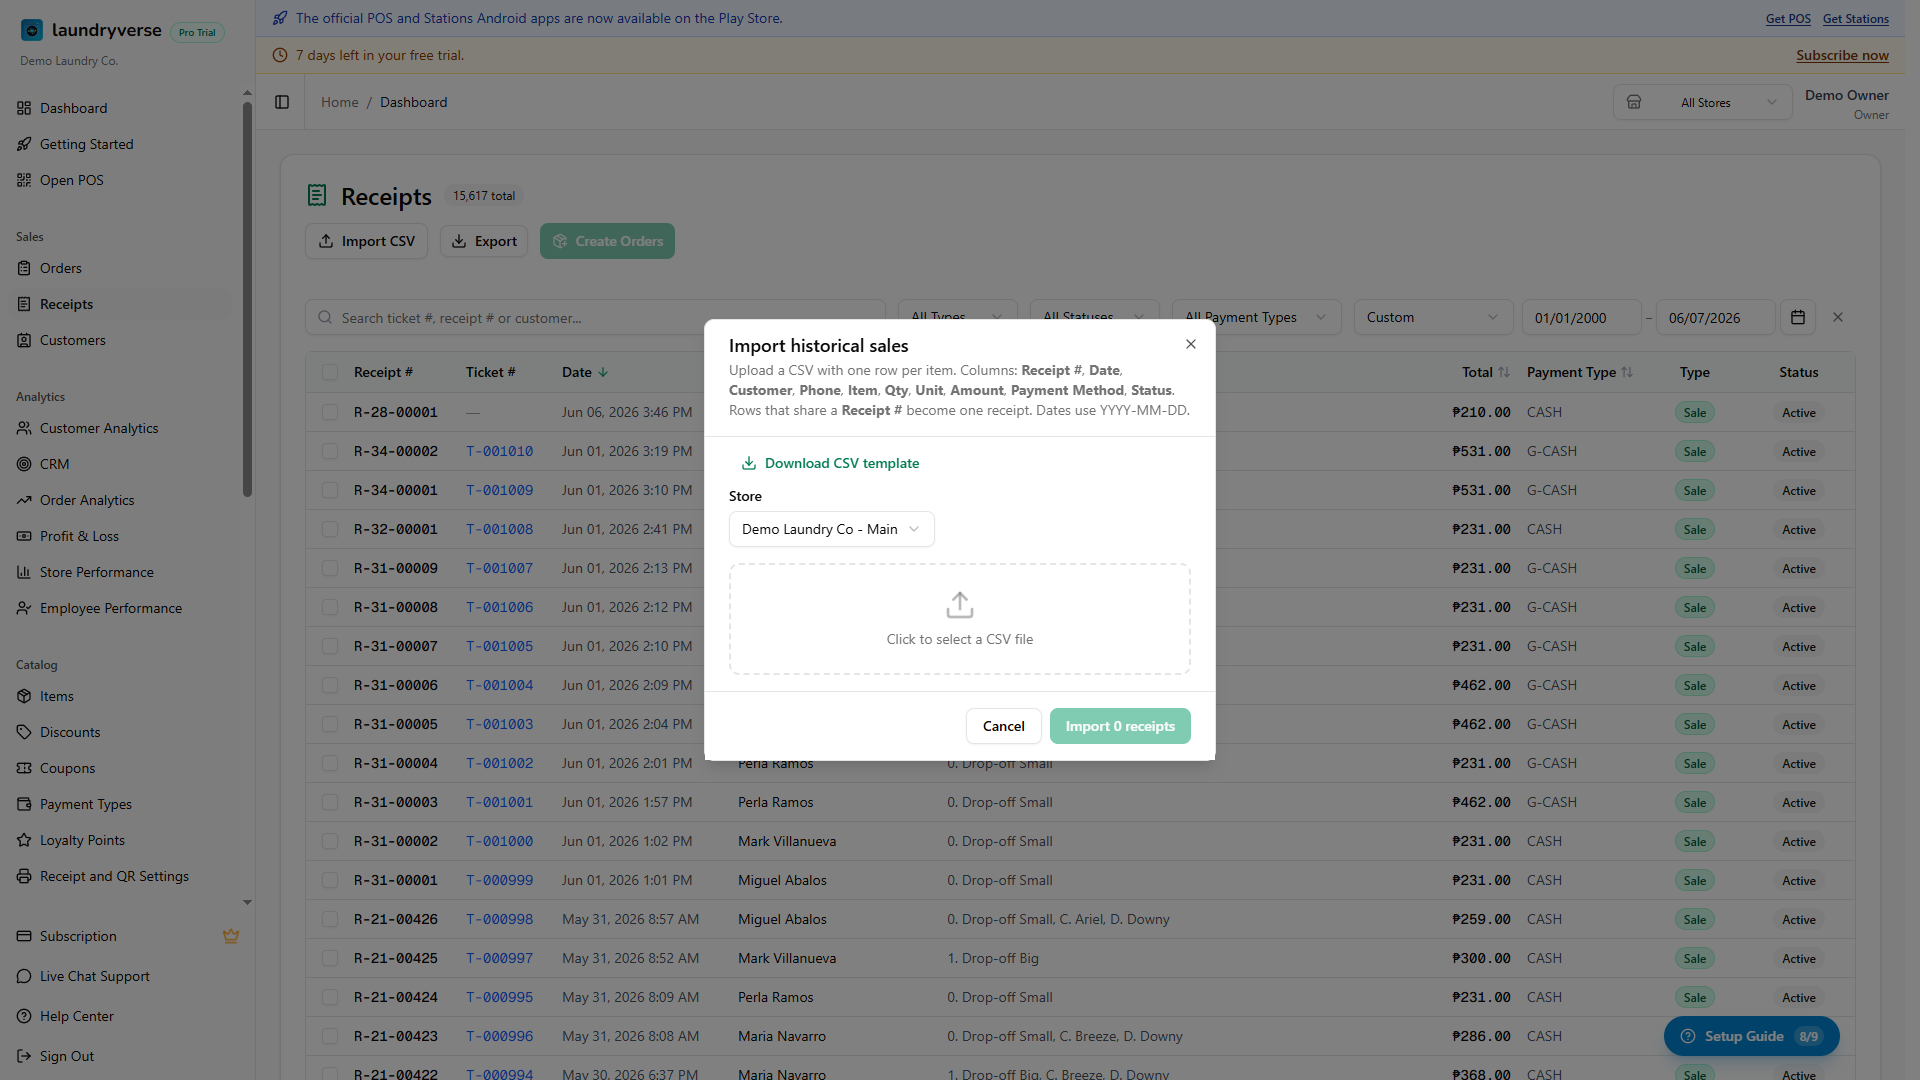1920x1080 pixels.
Task: Open Dashboard in the sidebar
Action: pyautogui.click(x=73, y=108)
